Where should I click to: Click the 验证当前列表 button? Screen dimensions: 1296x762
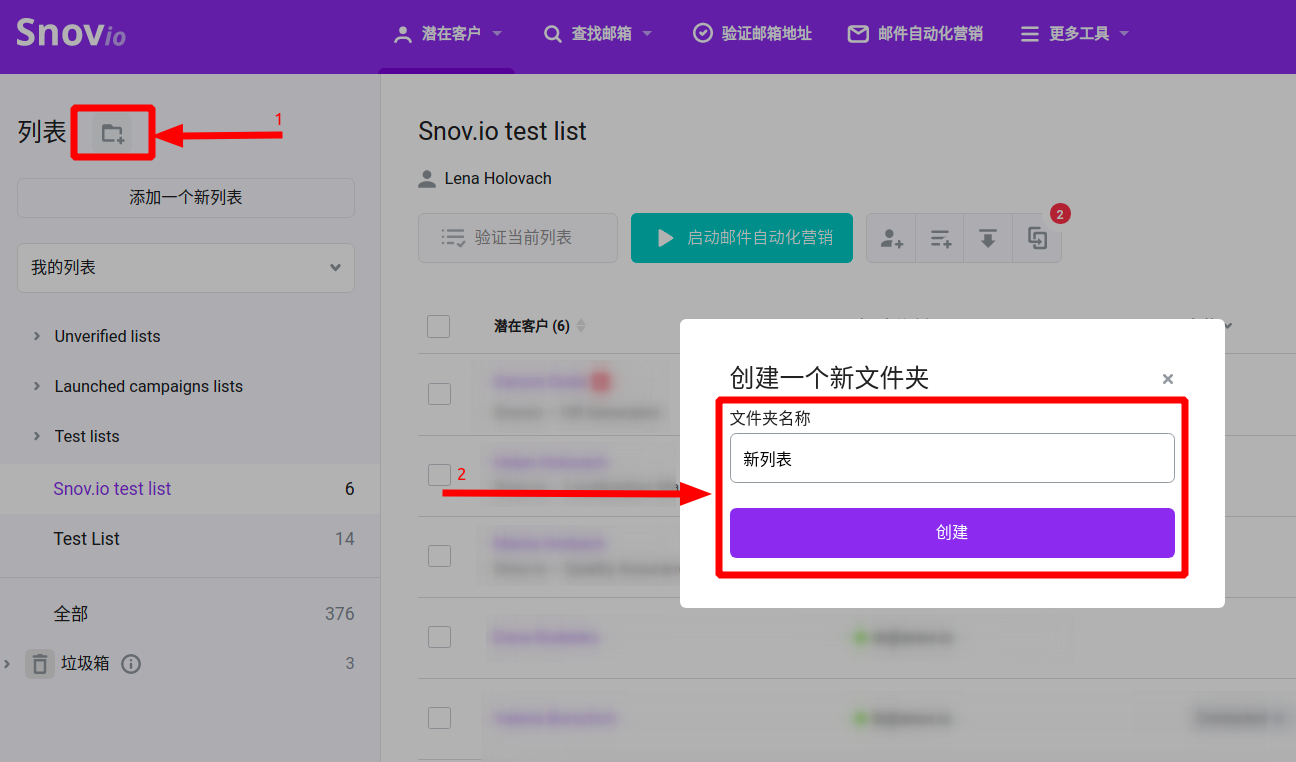pyautogui.click(x=518, y=238)
